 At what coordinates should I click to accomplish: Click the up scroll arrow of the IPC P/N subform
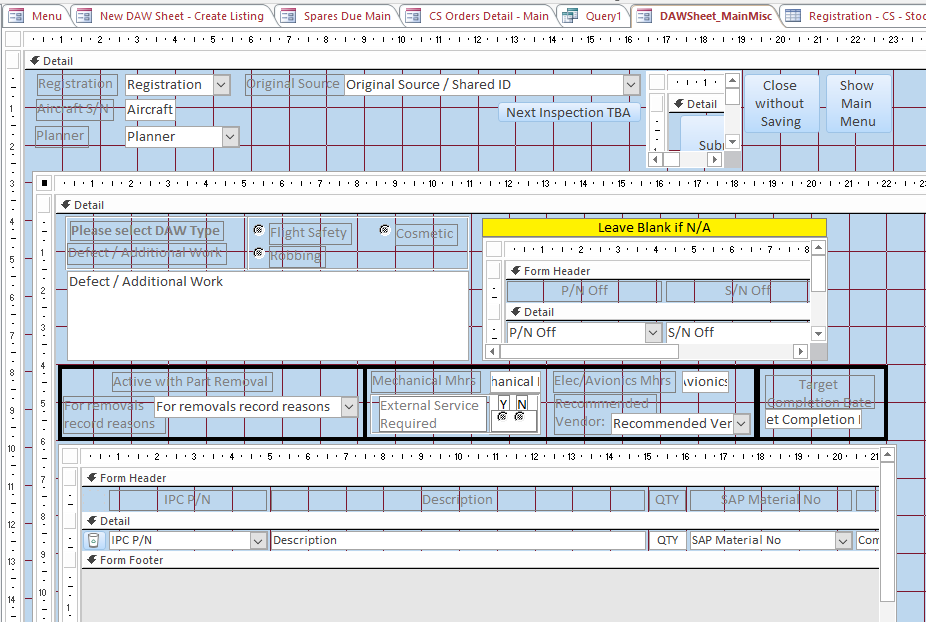[887, 454]
